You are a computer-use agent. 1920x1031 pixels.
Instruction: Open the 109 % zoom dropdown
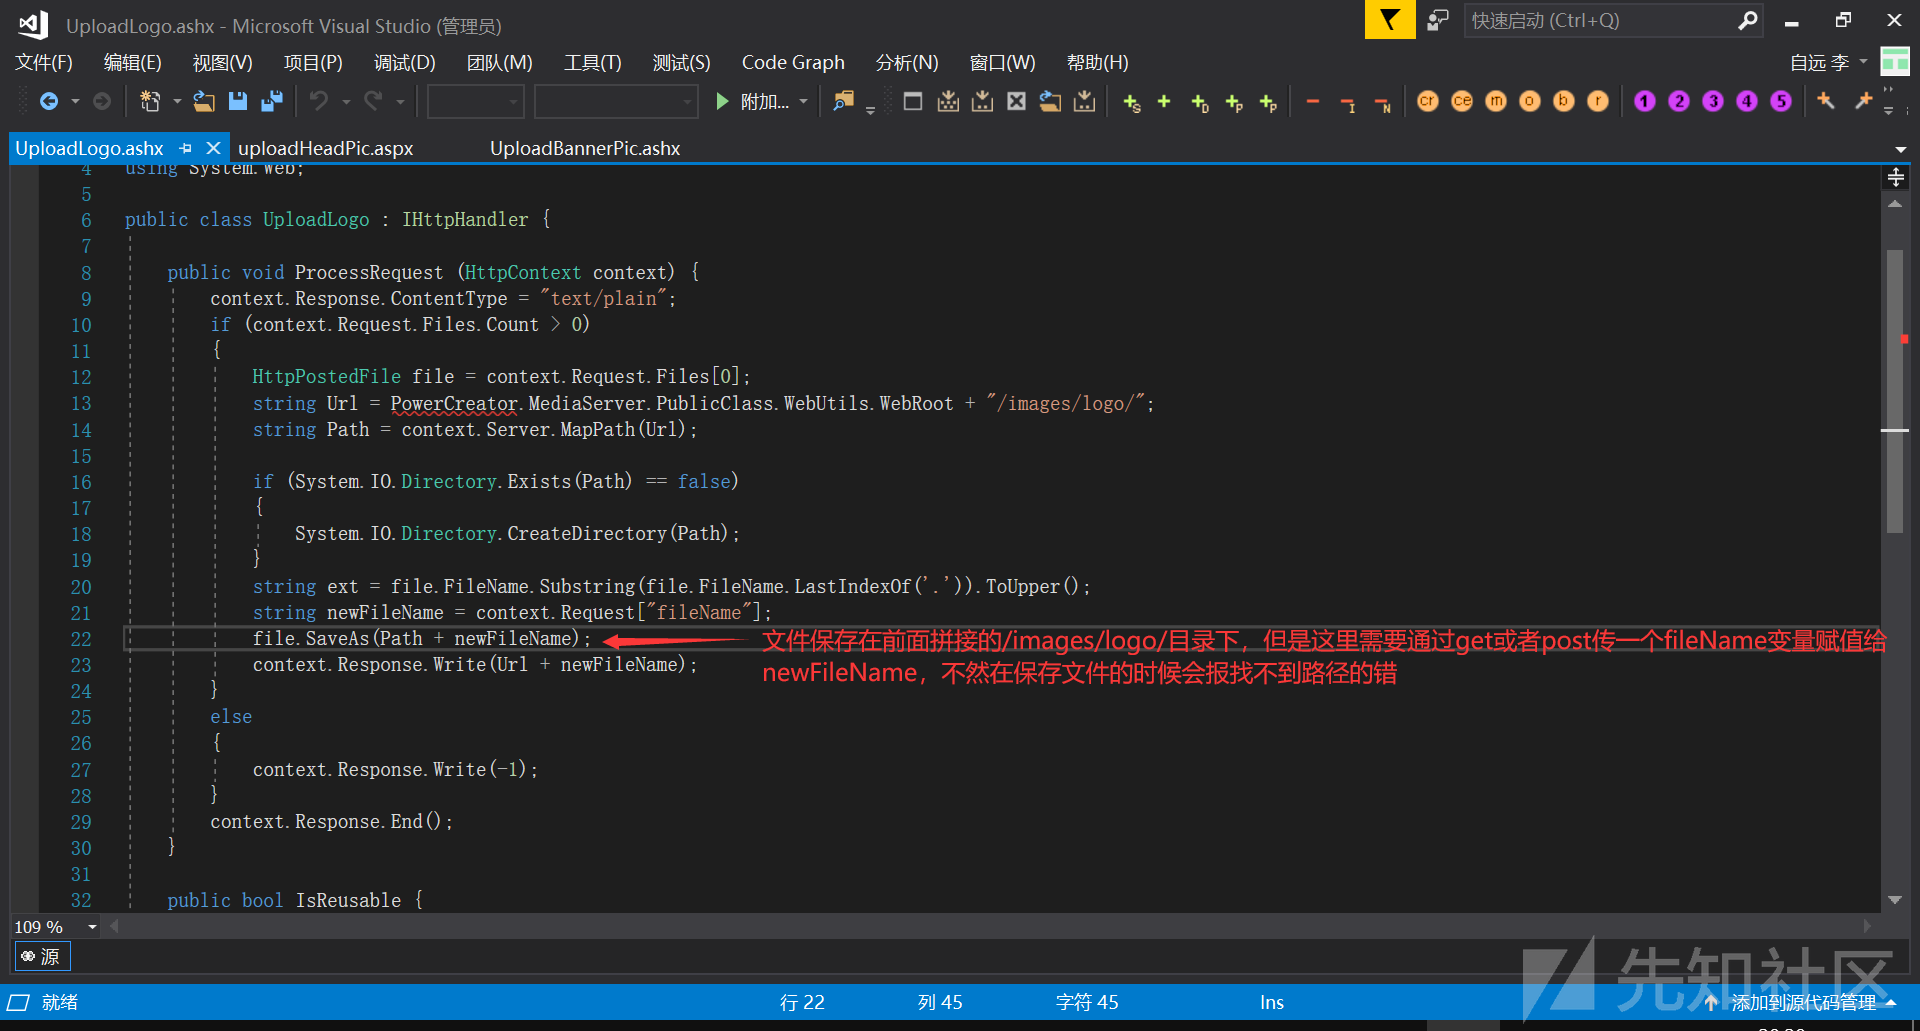click(x=92, y=927)
